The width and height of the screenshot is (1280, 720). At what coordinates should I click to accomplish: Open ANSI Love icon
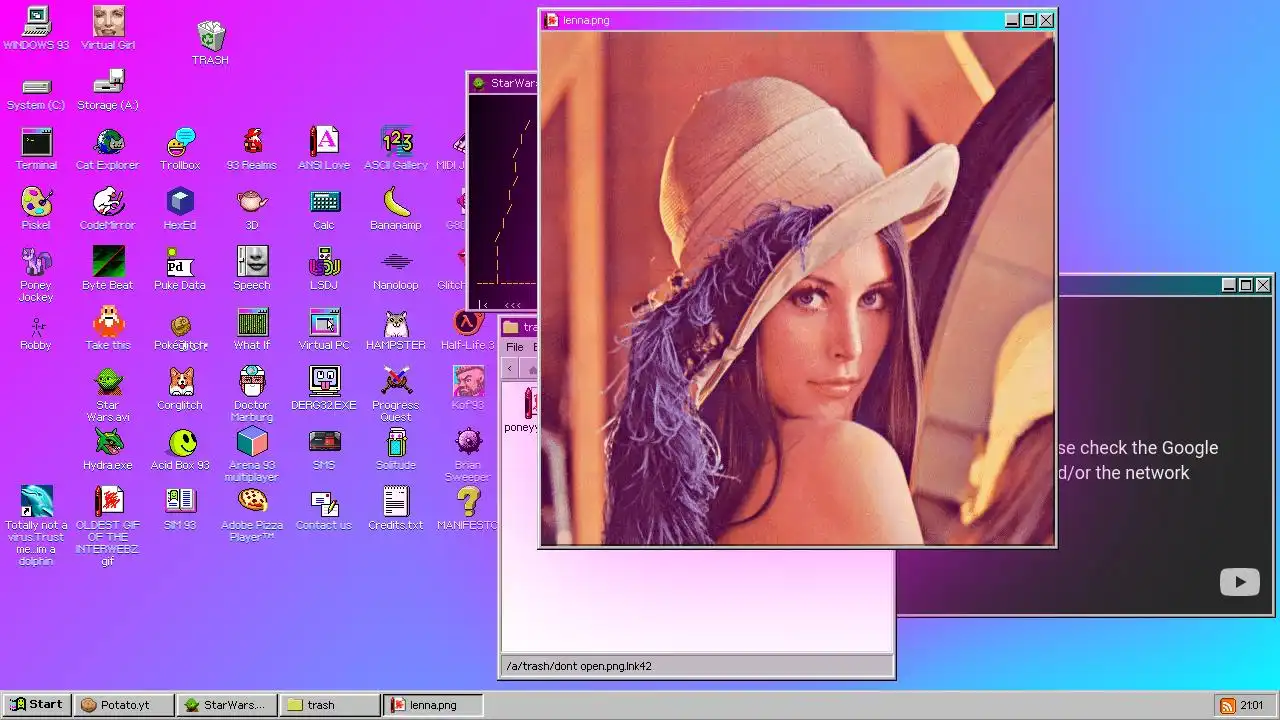pyautogui.click(x=324, y=148)
